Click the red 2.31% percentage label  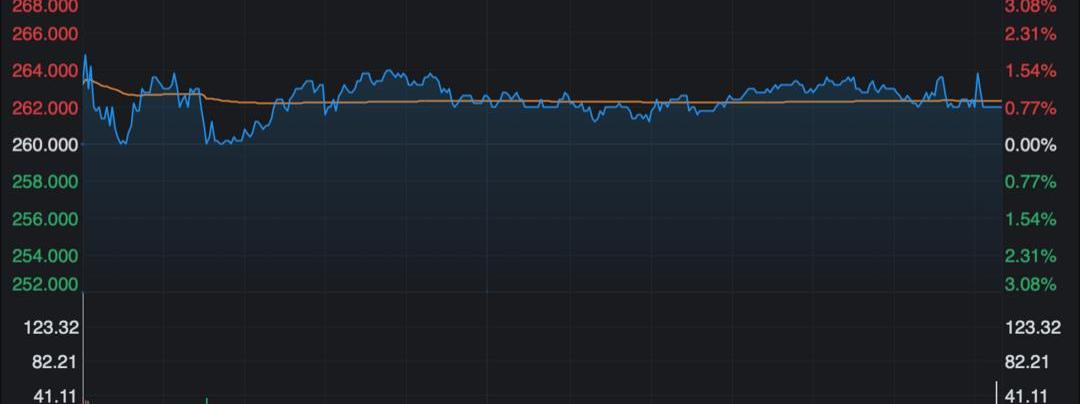pos(1031,34)
